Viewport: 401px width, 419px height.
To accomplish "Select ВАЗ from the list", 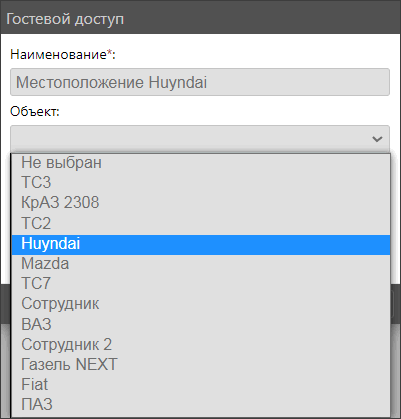I will 201,324.
